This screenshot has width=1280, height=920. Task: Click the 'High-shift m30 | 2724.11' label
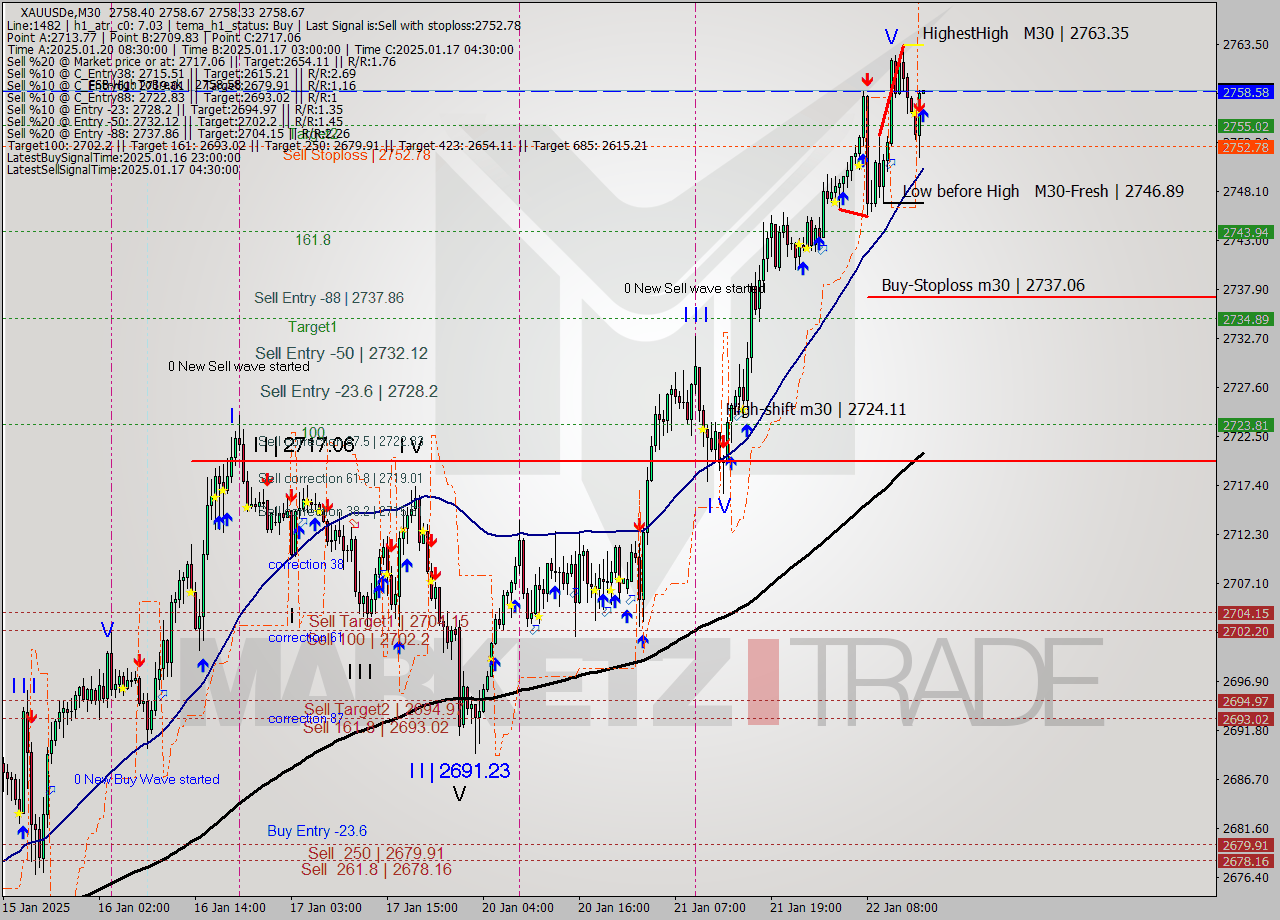(816, 409)
